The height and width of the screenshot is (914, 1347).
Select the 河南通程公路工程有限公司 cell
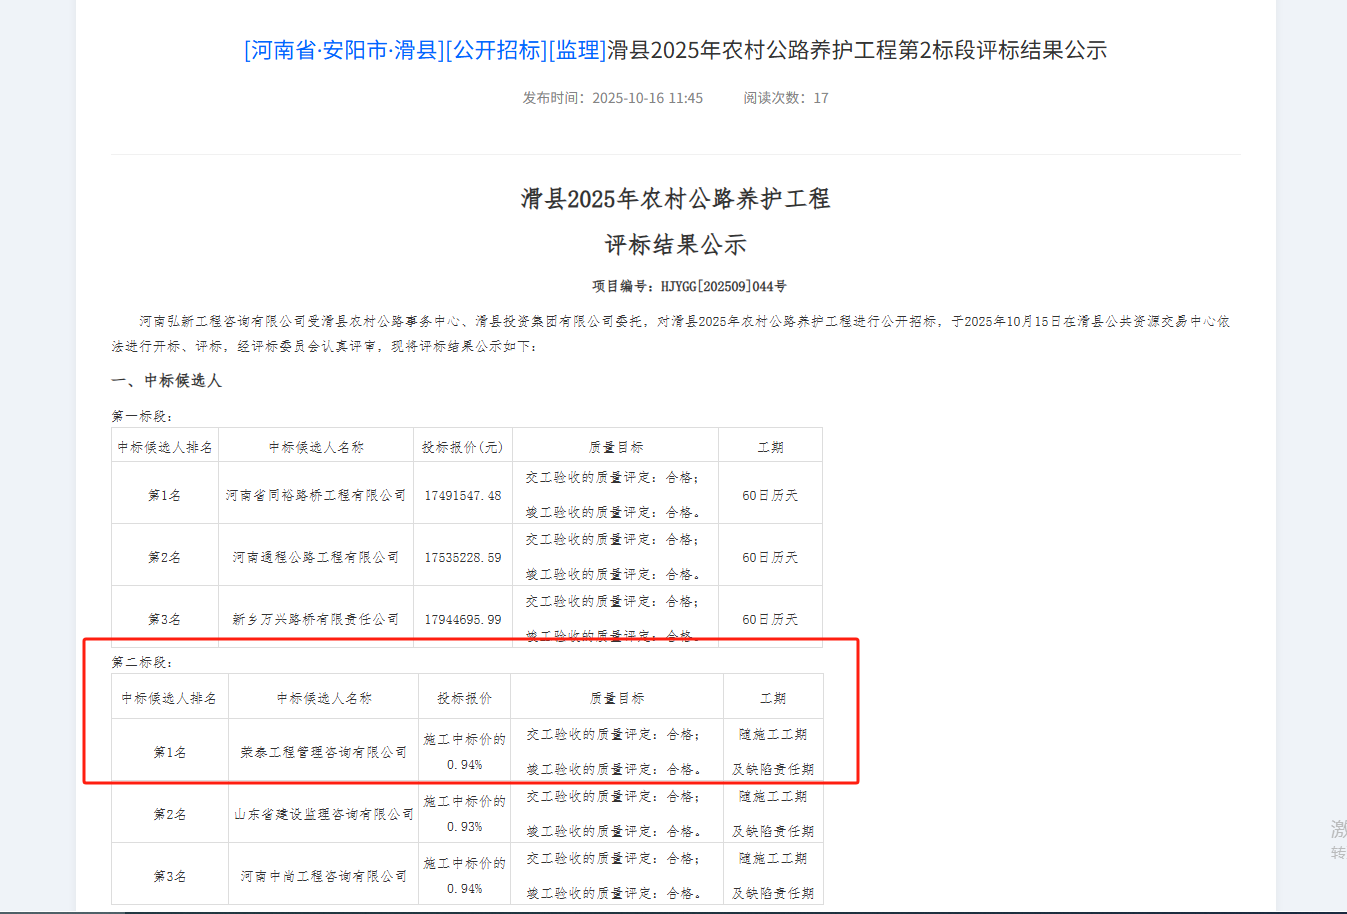coord(316,557)
